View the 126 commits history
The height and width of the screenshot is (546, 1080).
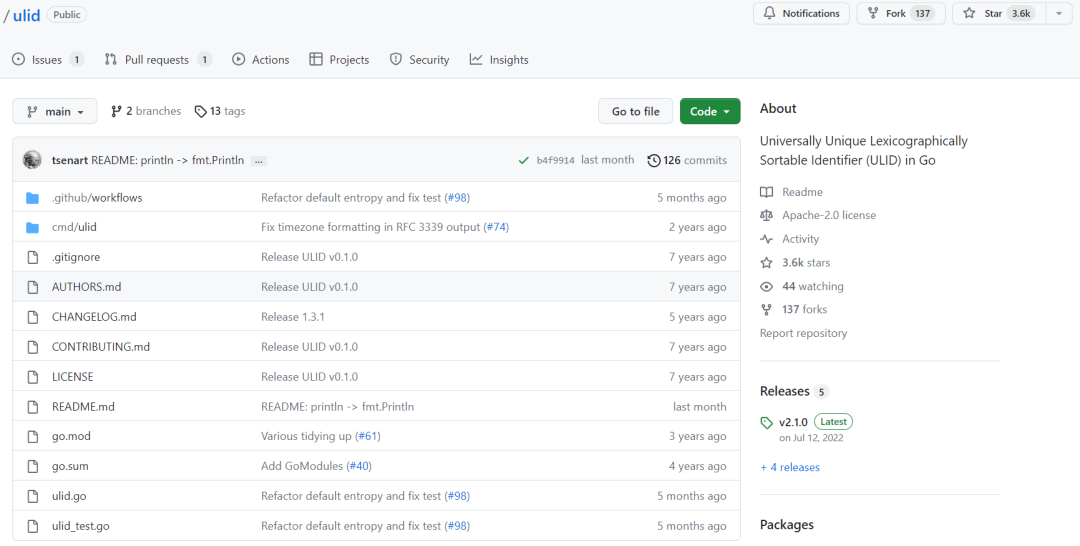coord(687,160)
